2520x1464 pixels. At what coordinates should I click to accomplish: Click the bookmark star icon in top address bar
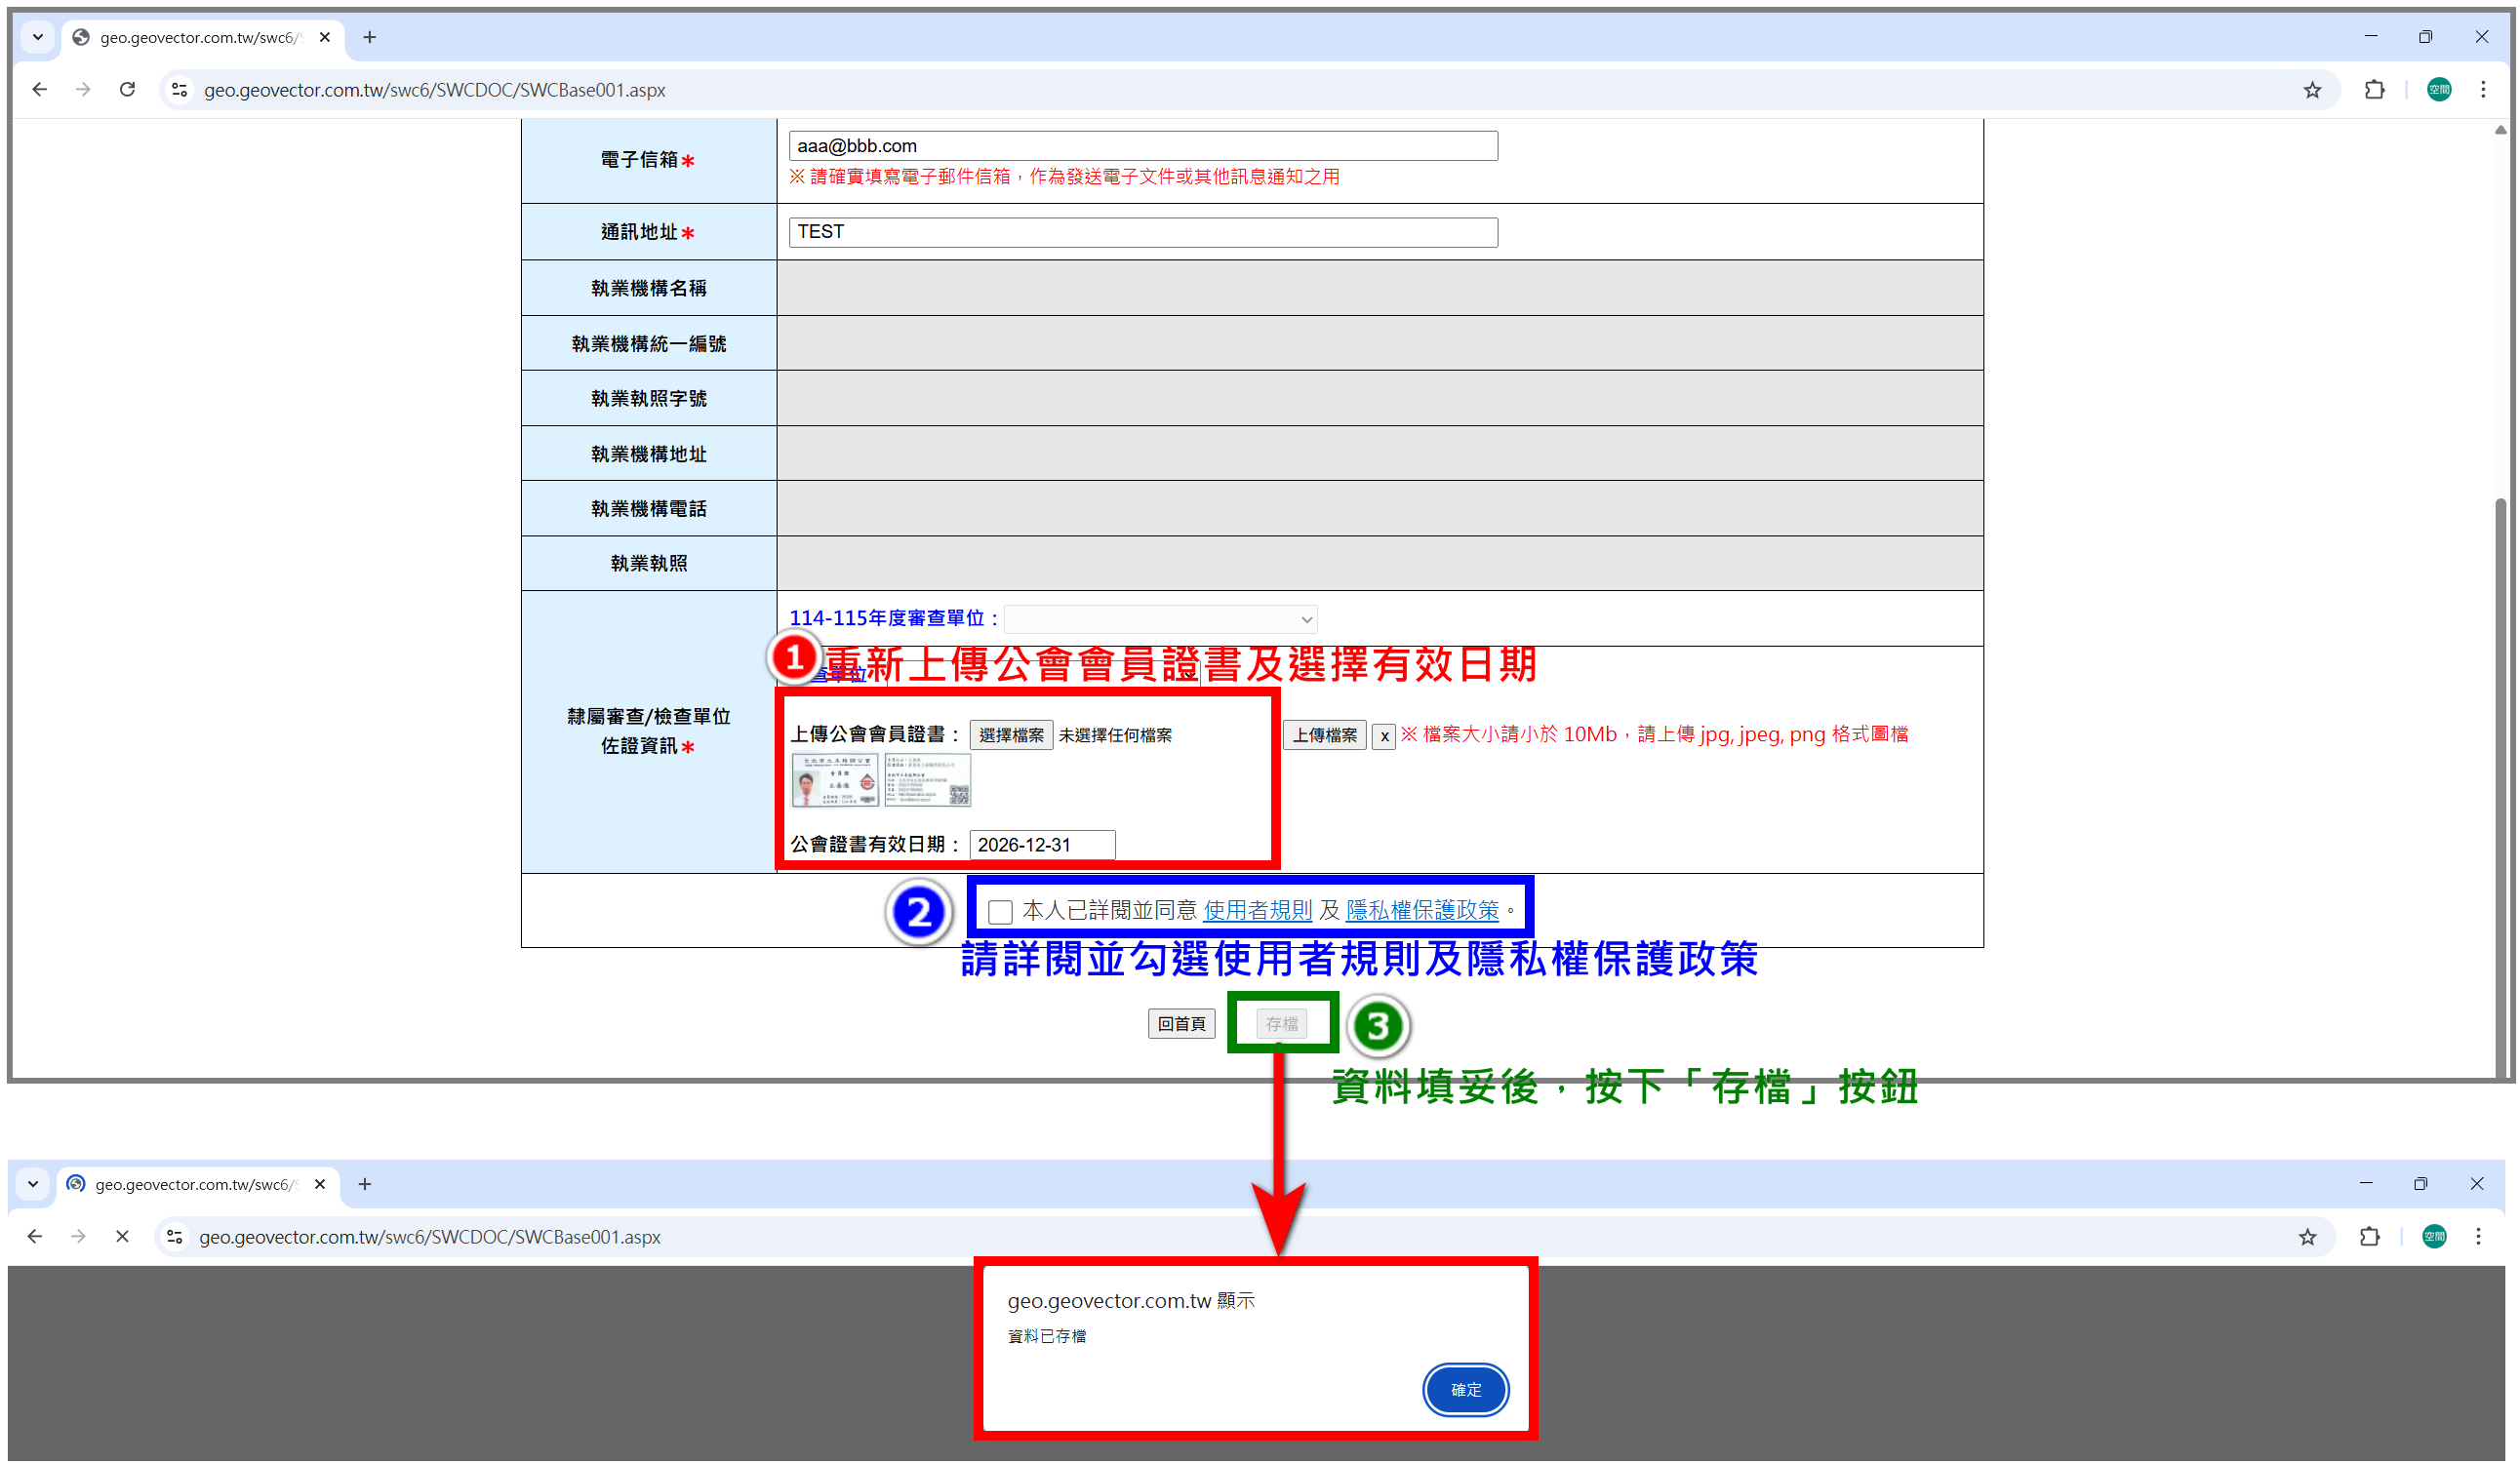pyautogui.click(x=2311, y=90)
